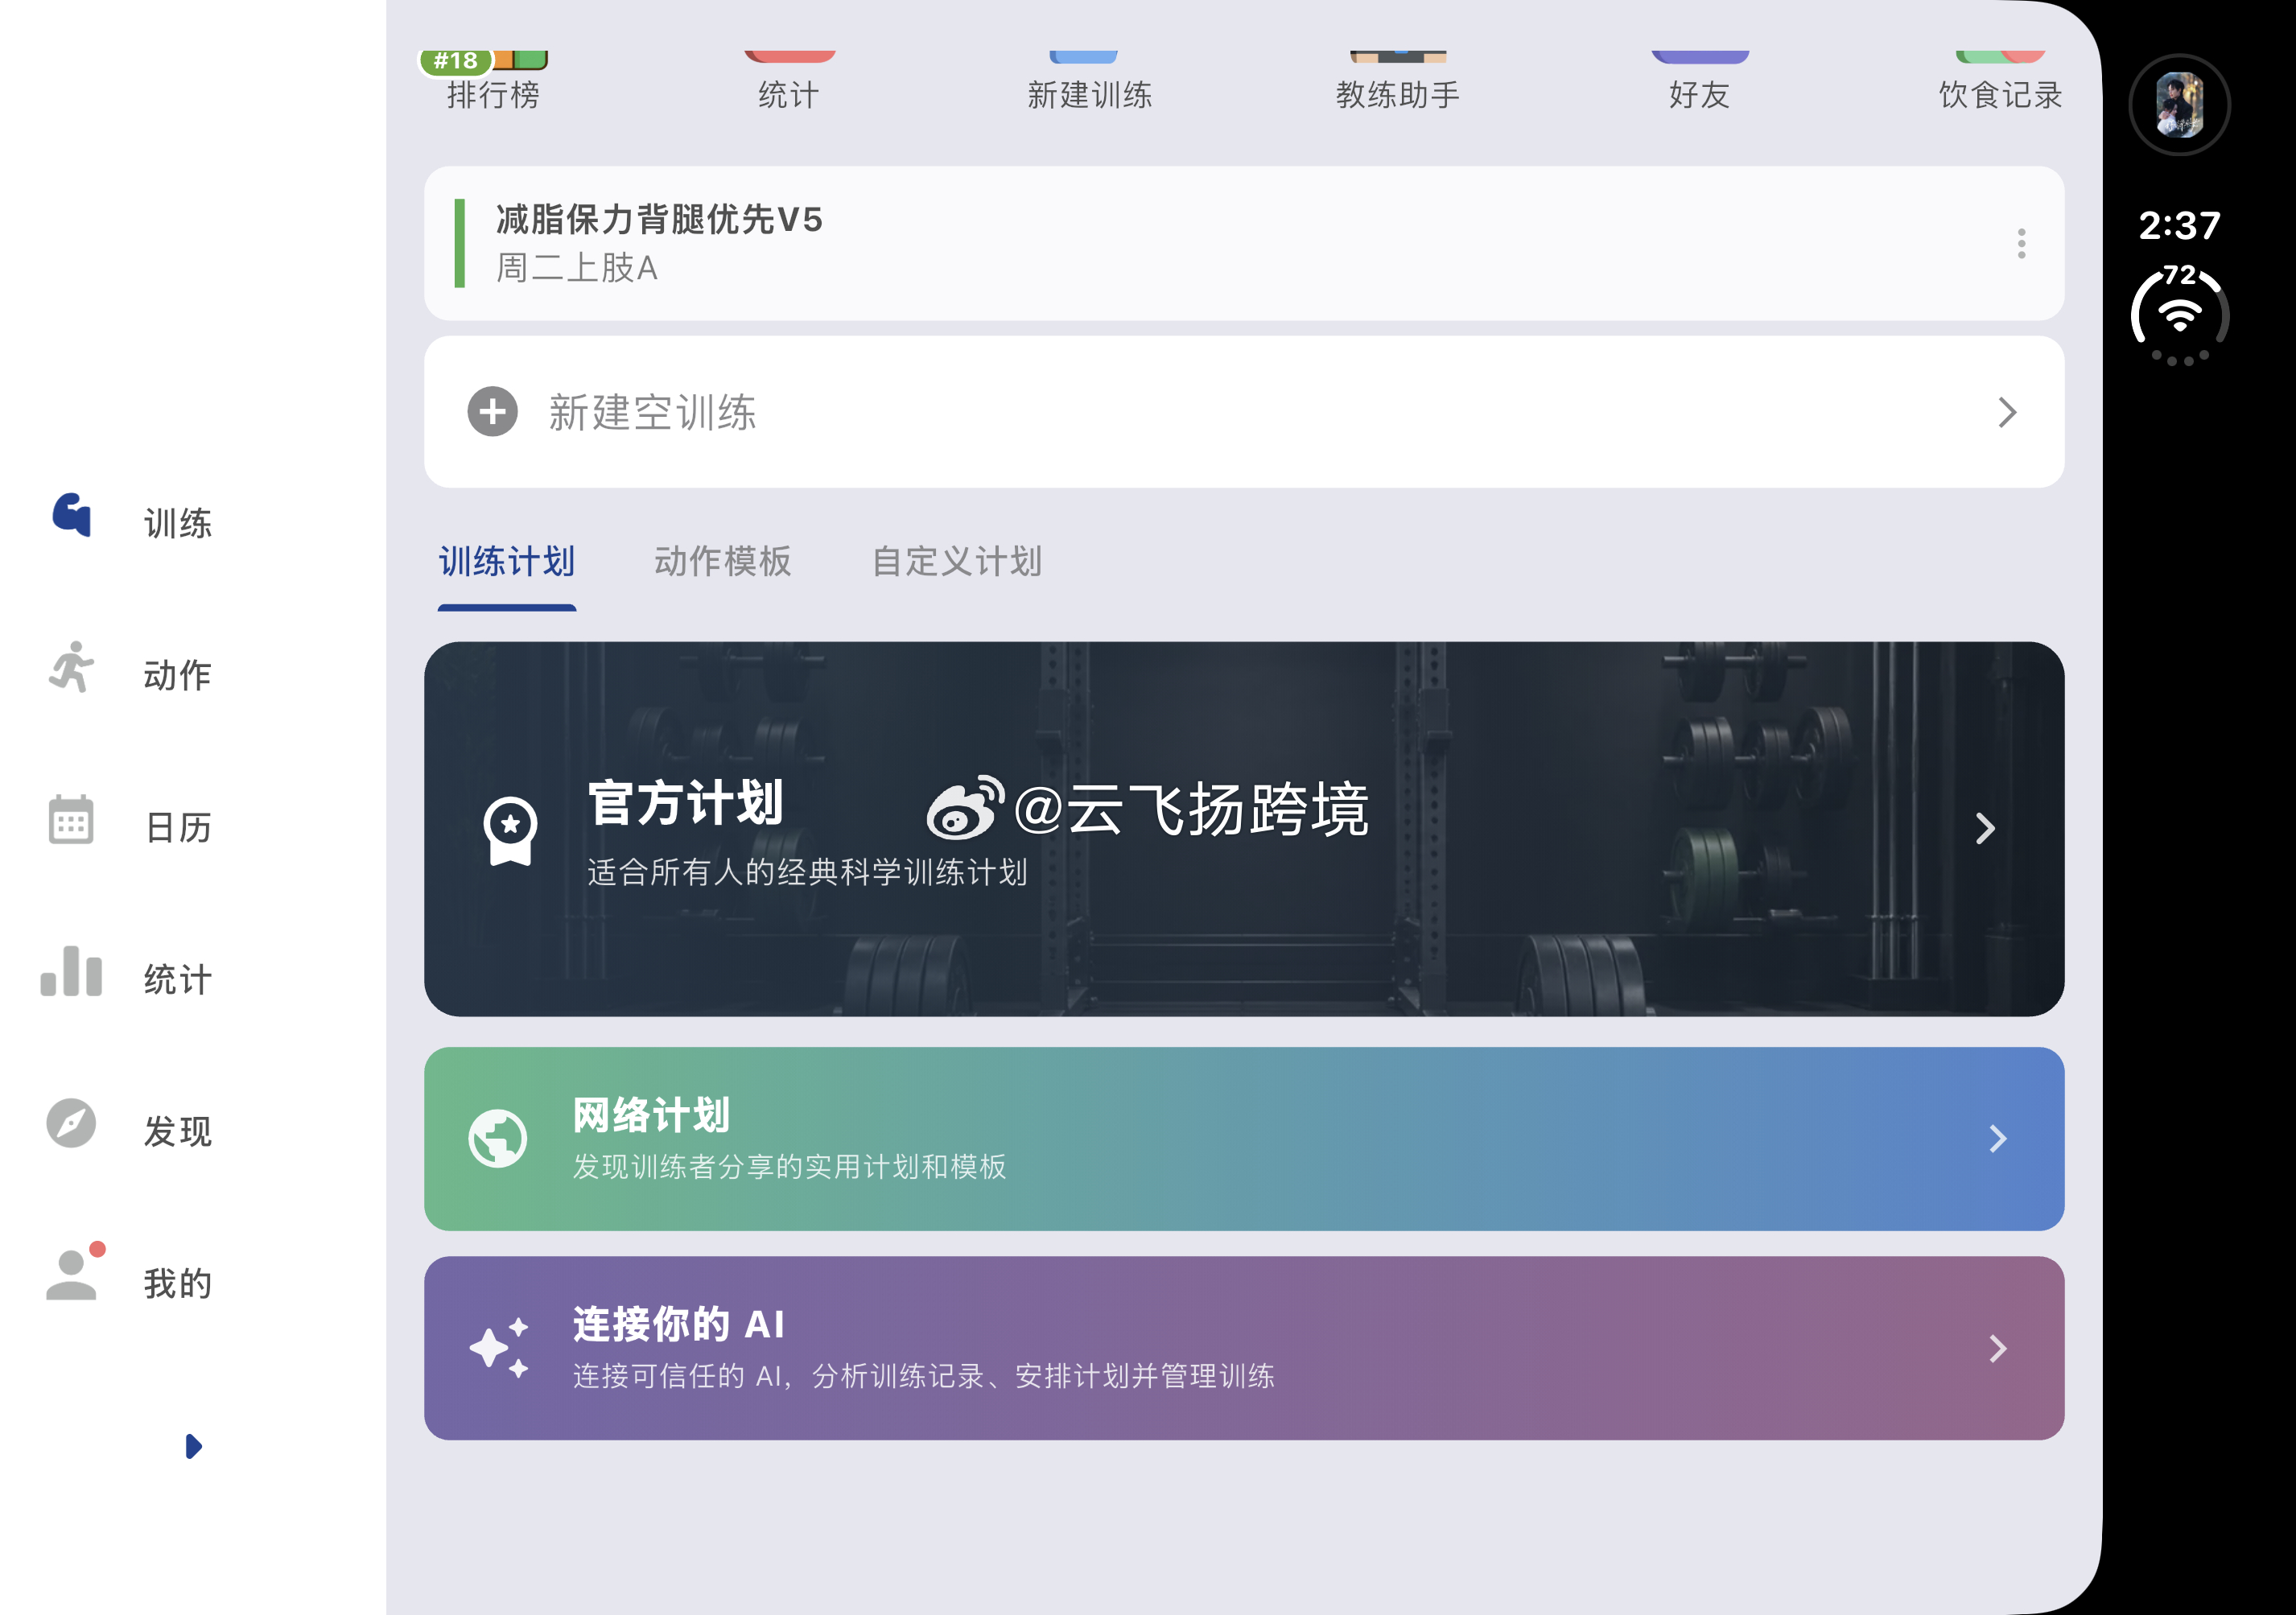Expand 连接你的 AI with its chevron
Image resolution: width=2296 pixels, height=1615 pixels.
(1998, 1348)
